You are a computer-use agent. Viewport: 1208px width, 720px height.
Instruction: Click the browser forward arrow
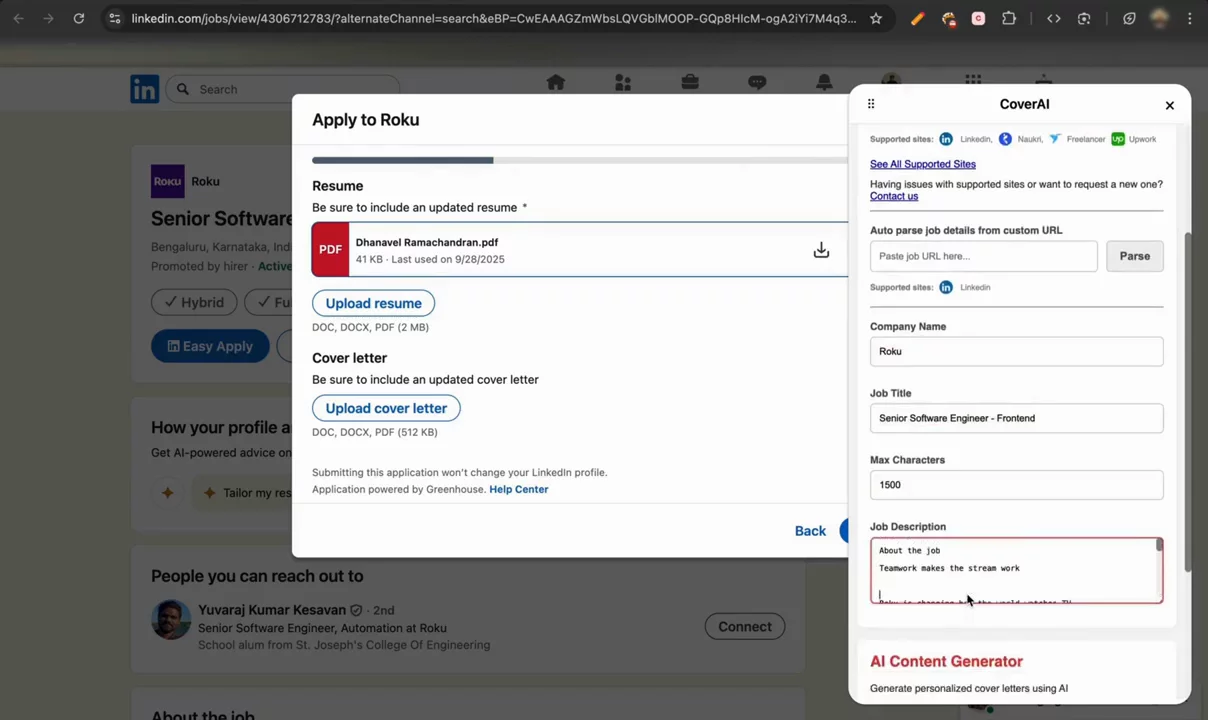(x=48, y=18)
